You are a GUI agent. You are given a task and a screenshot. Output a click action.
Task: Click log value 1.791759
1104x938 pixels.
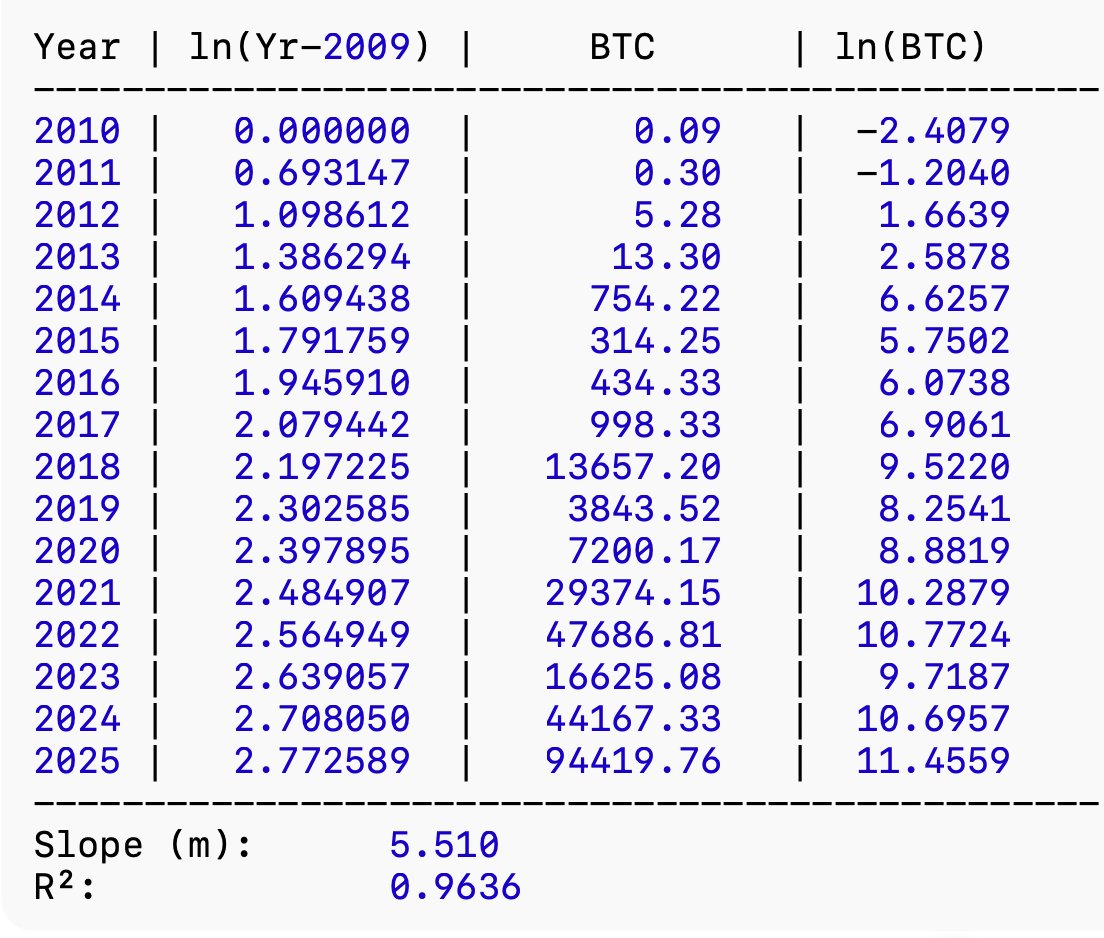[x=322, y=341]
